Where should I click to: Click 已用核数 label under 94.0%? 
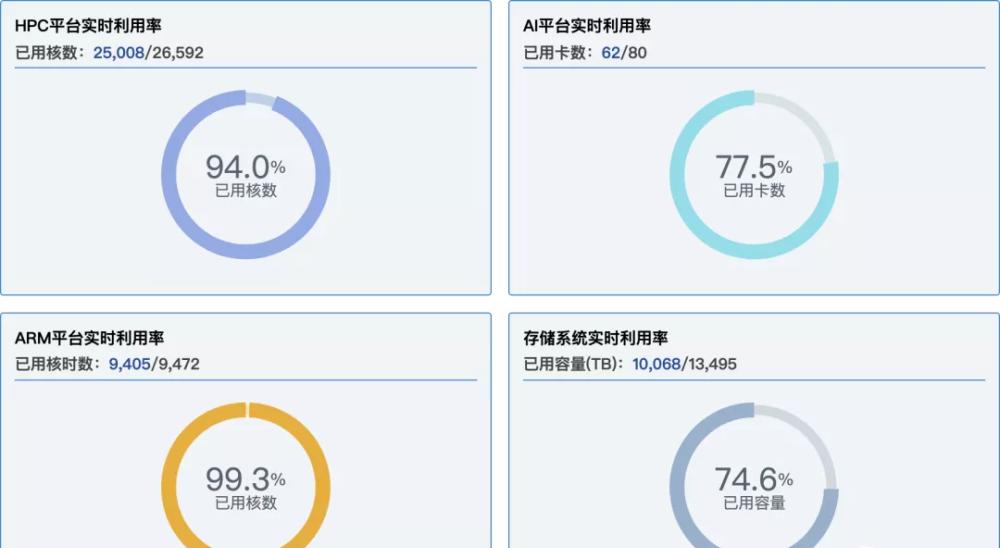tap(246, 190)
